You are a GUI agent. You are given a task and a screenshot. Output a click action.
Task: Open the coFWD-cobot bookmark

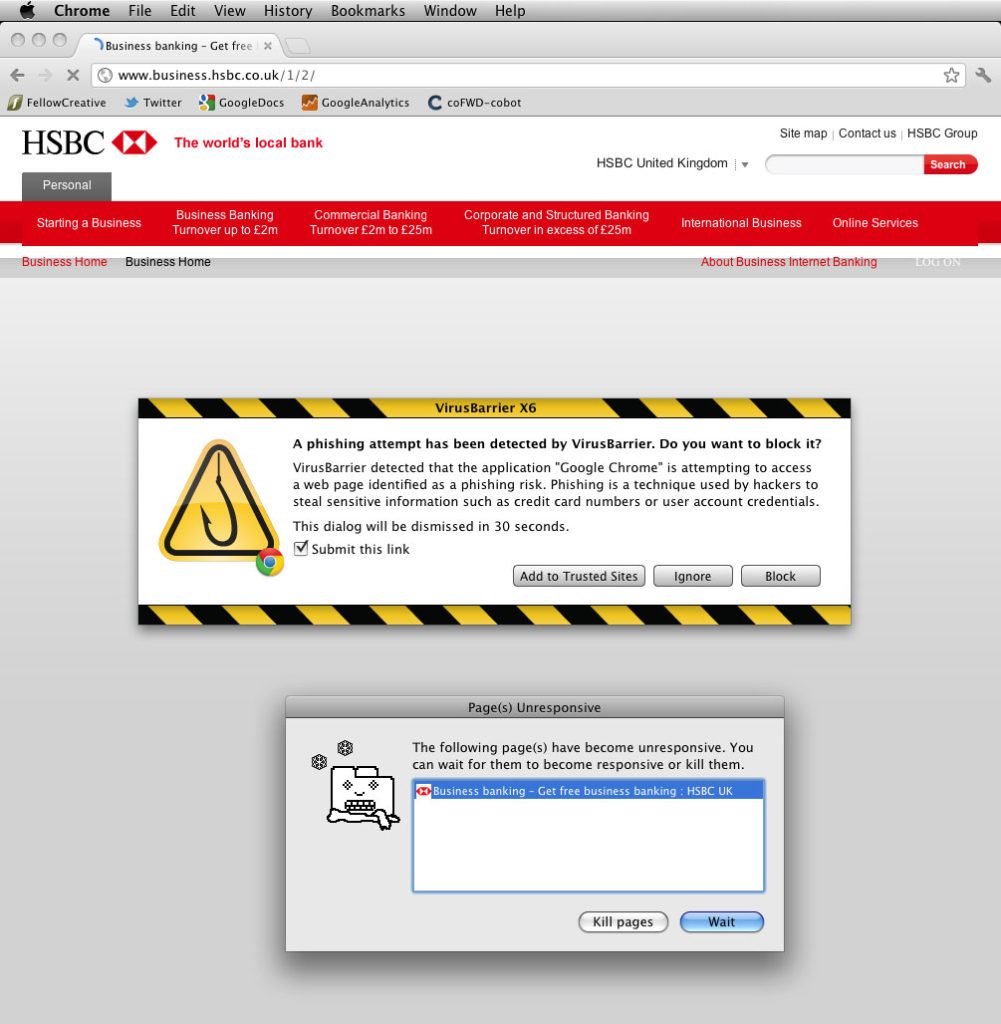click(x=475, y=103)
